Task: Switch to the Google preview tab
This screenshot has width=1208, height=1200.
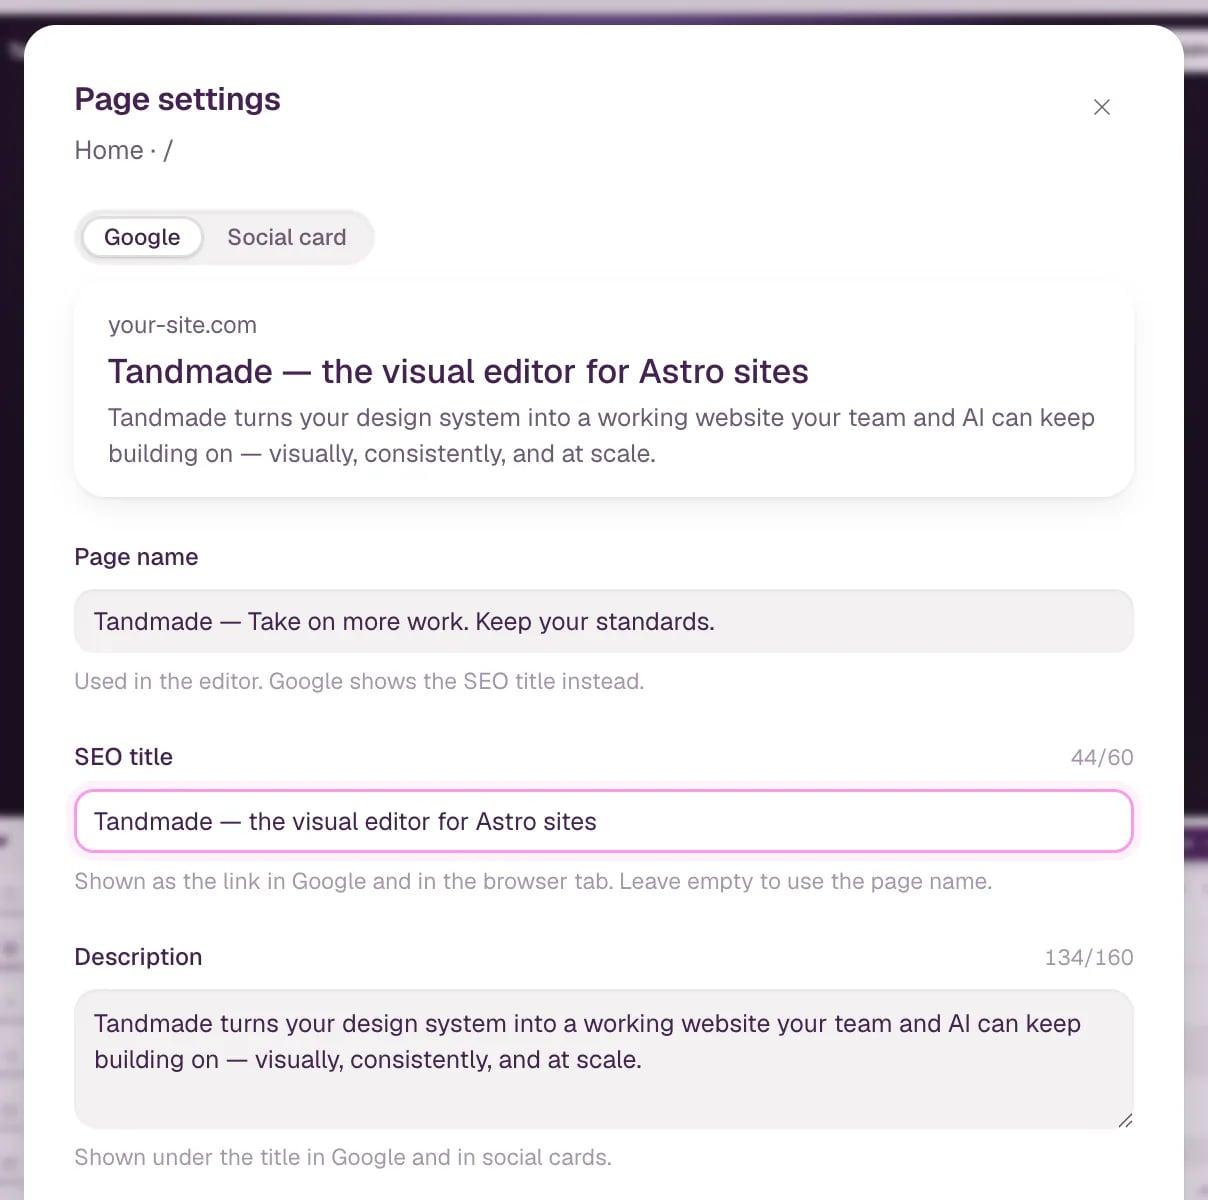Action: 142,237
